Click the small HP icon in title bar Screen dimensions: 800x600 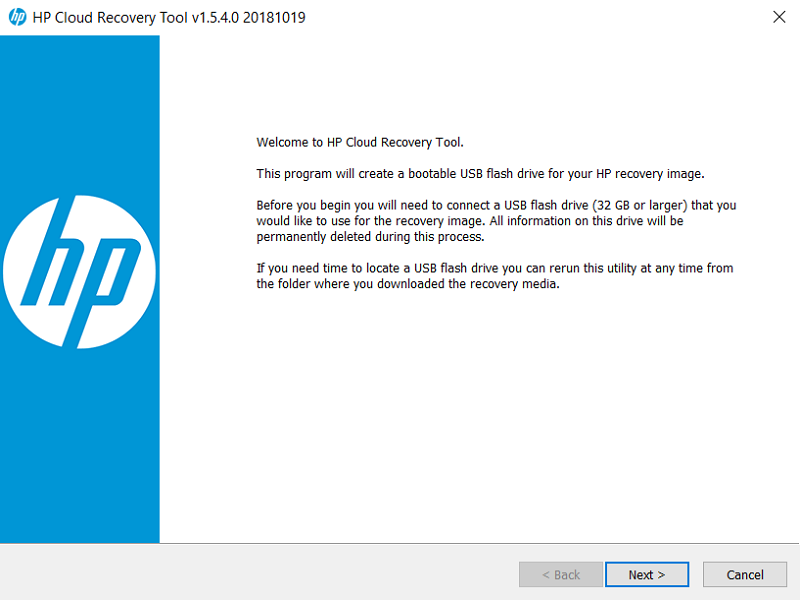17,17
